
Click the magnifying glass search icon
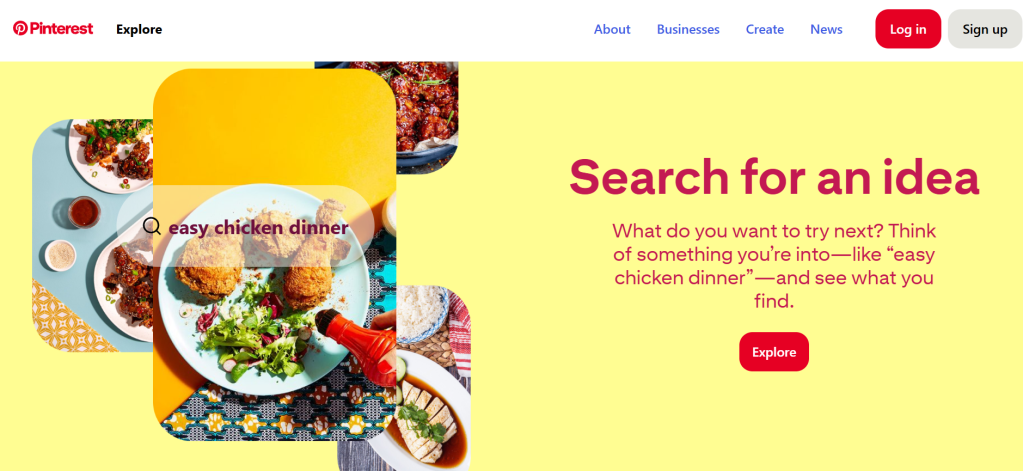pyautogui.click(x=151, y=226)
